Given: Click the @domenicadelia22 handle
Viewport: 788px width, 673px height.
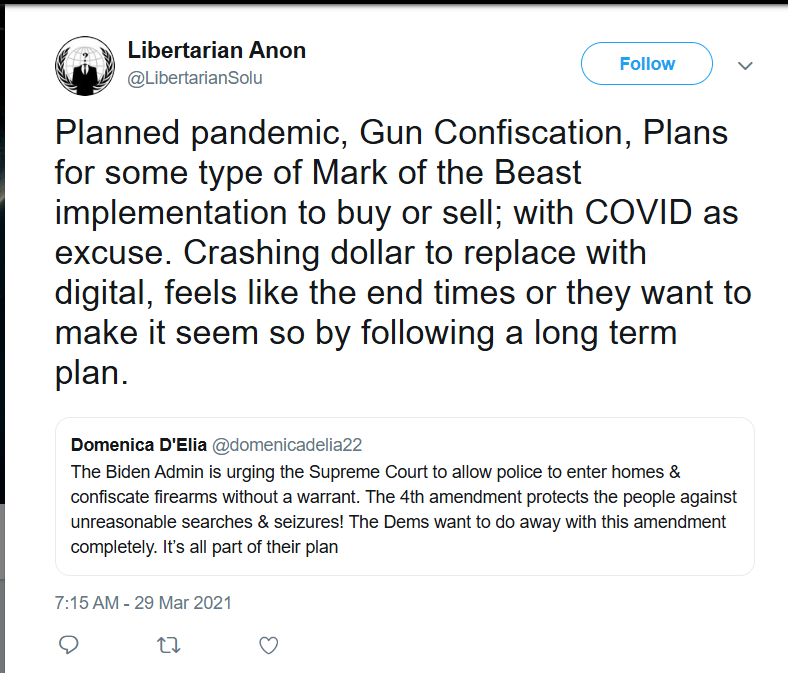Looking at the screenshot, I should [x=287, y=445].
